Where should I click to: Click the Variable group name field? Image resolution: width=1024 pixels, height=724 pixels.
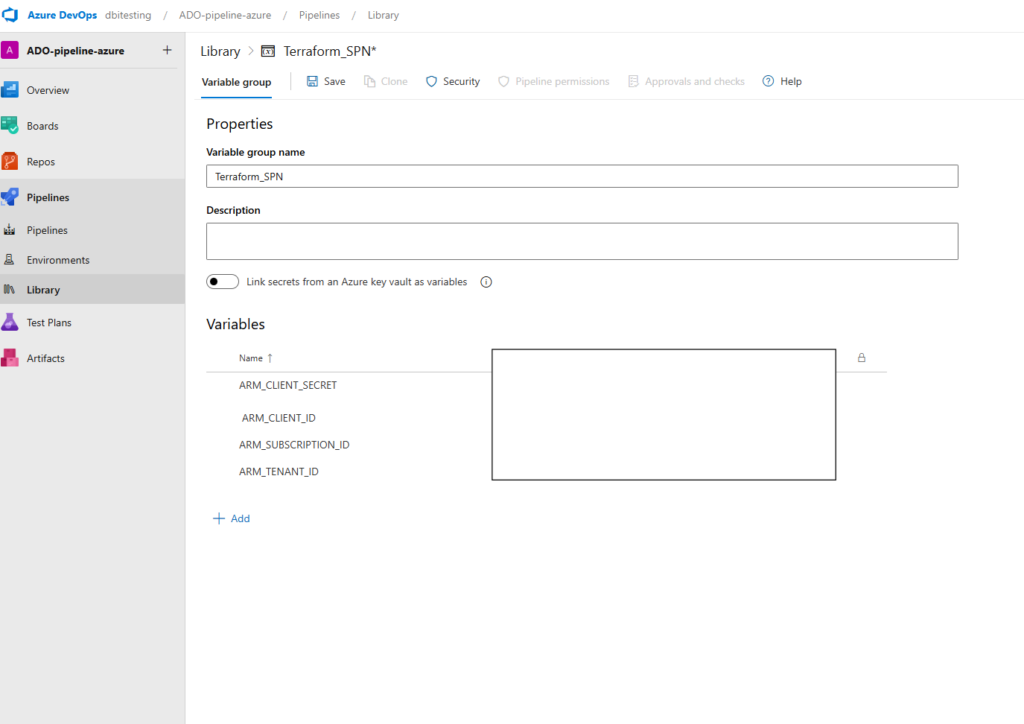582,176
